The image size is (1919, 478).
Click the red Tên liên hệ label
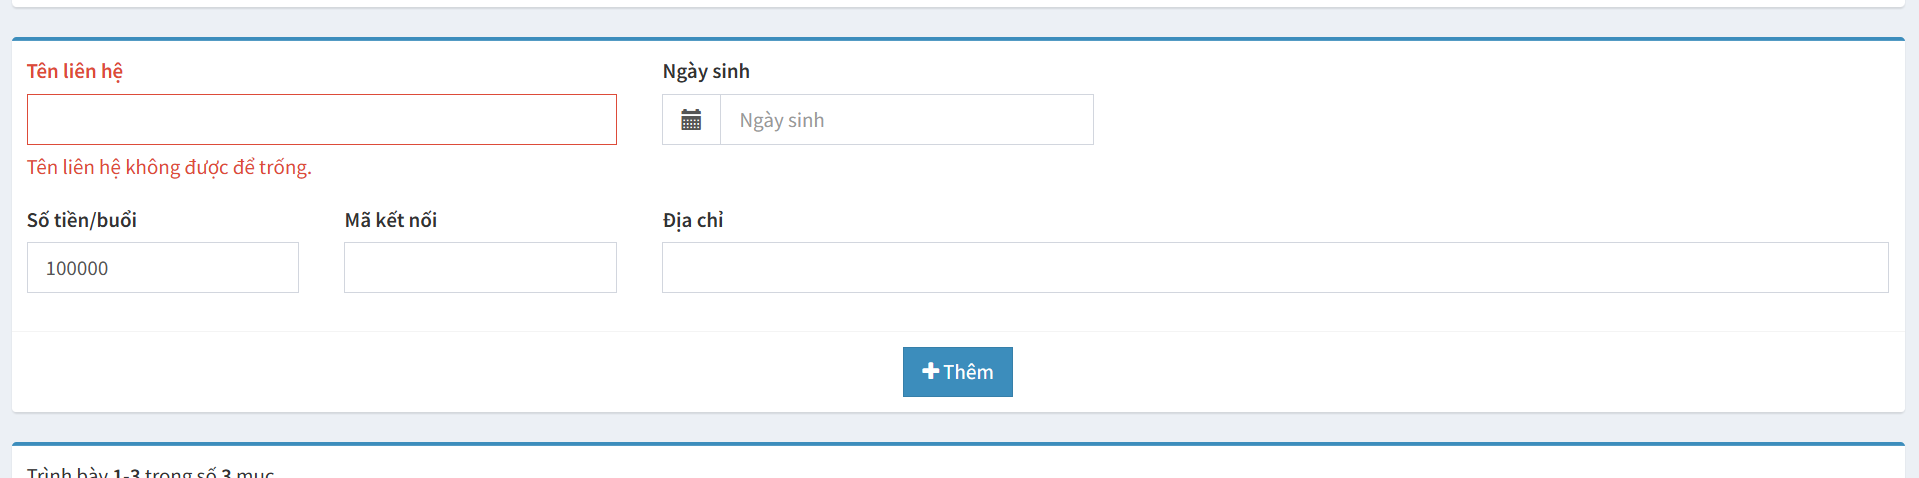tap(75, 71)
